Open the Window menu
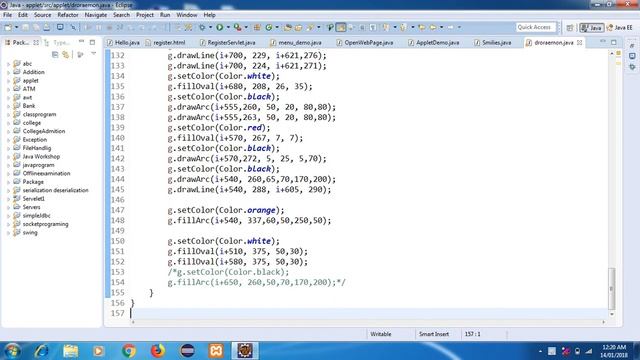The image size is (640, 360). coord(187,15)
